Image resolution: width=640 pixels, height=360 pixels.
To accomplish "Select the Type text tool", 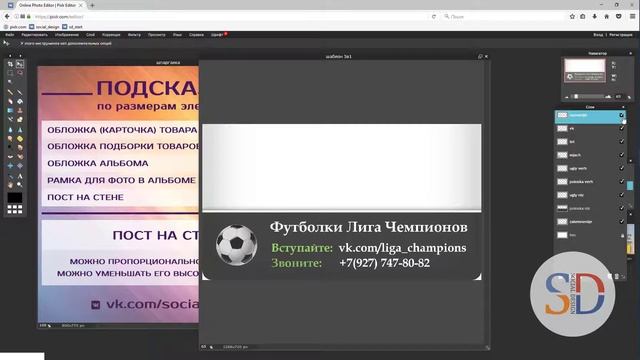I will (20, 176).
